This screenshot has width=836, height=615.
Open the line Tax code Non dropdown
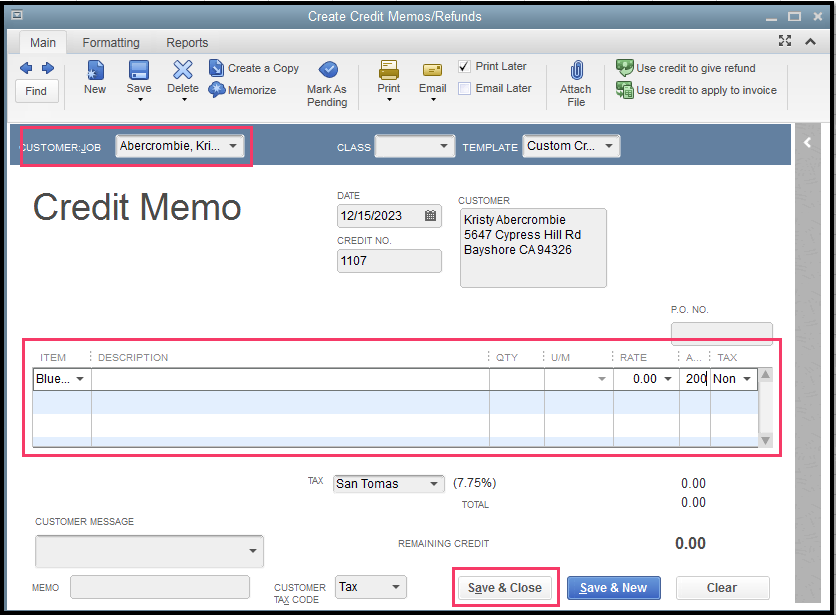(747, 379)
